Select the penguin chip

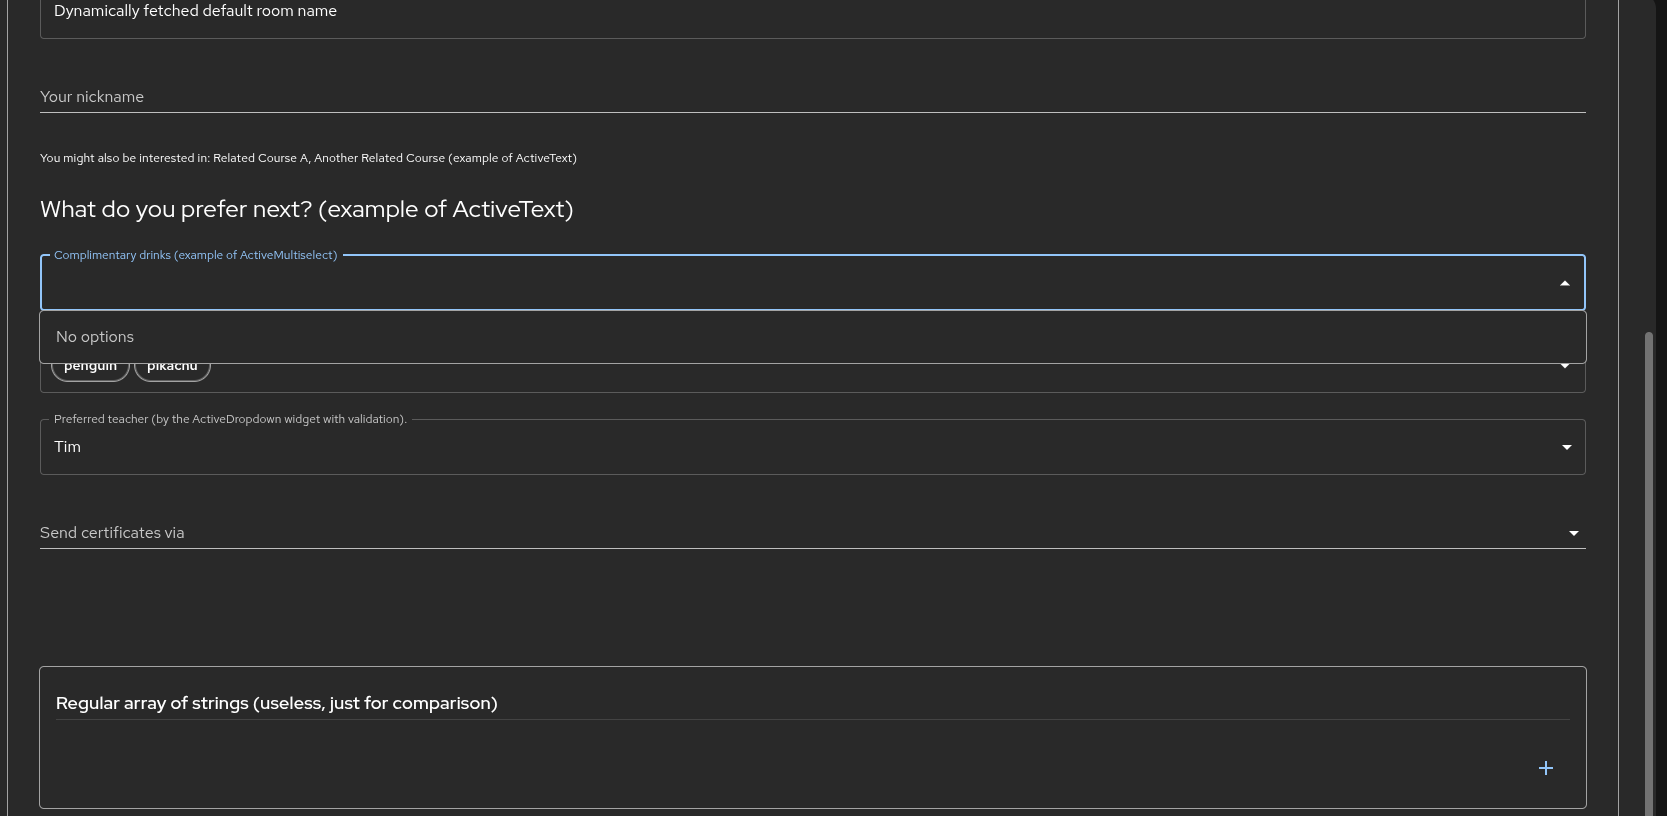coord(90,369)
